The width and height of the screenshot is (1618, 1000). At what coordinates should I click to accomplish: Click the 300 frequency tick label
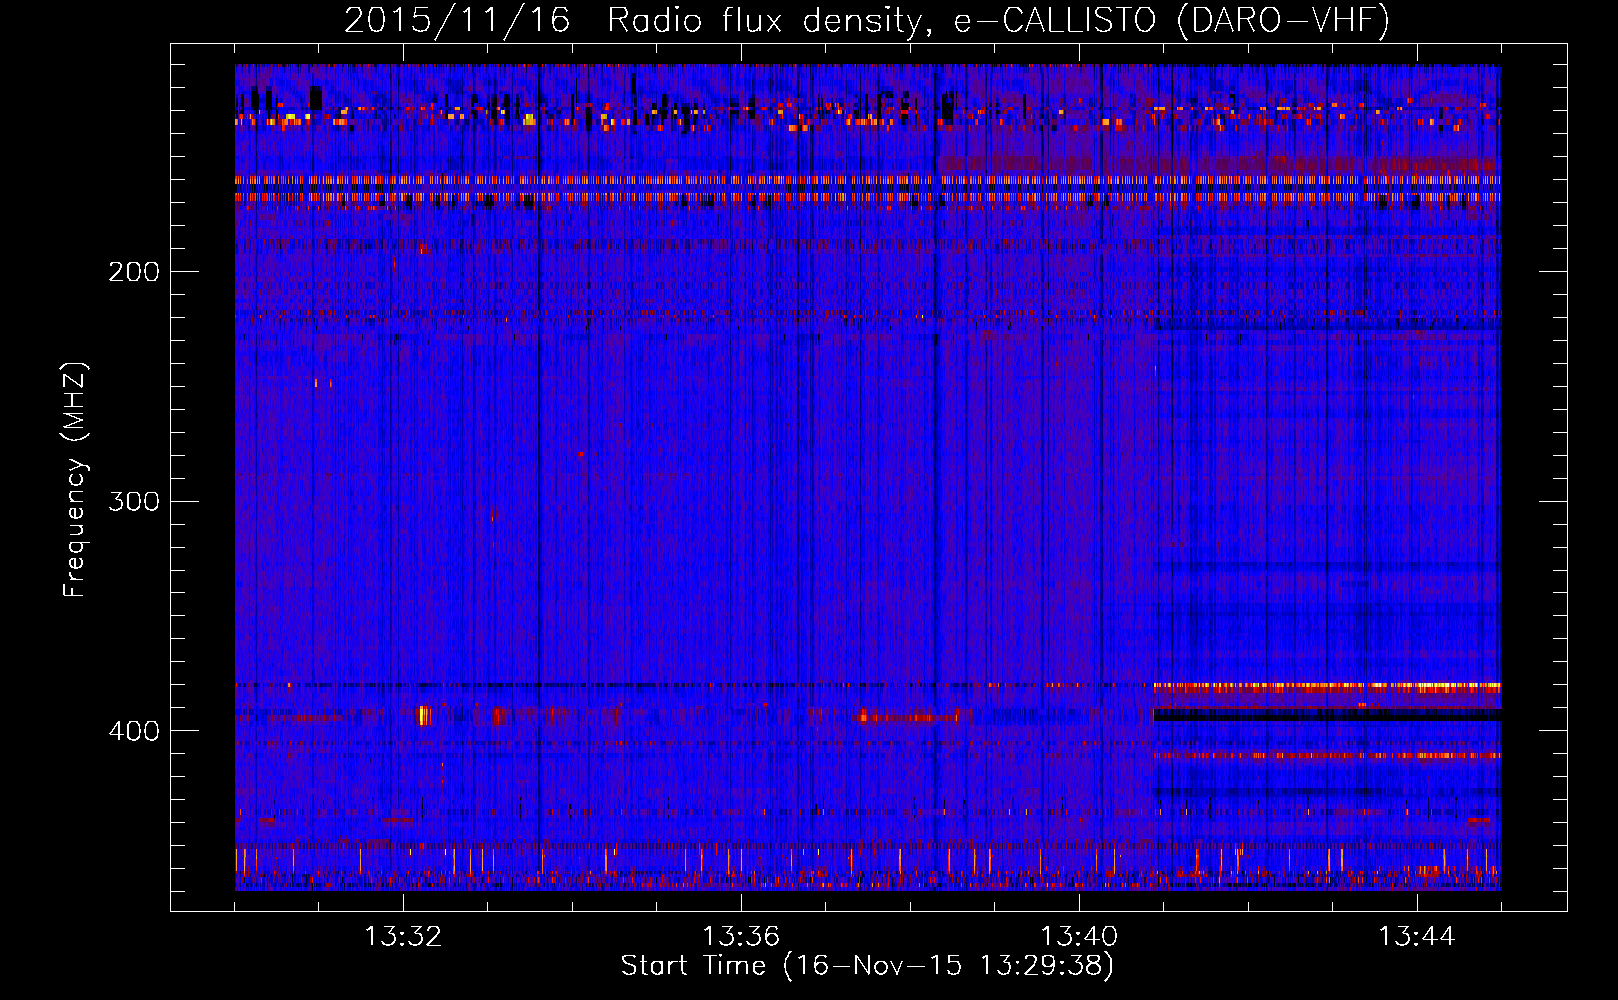(x=134, y=501)
